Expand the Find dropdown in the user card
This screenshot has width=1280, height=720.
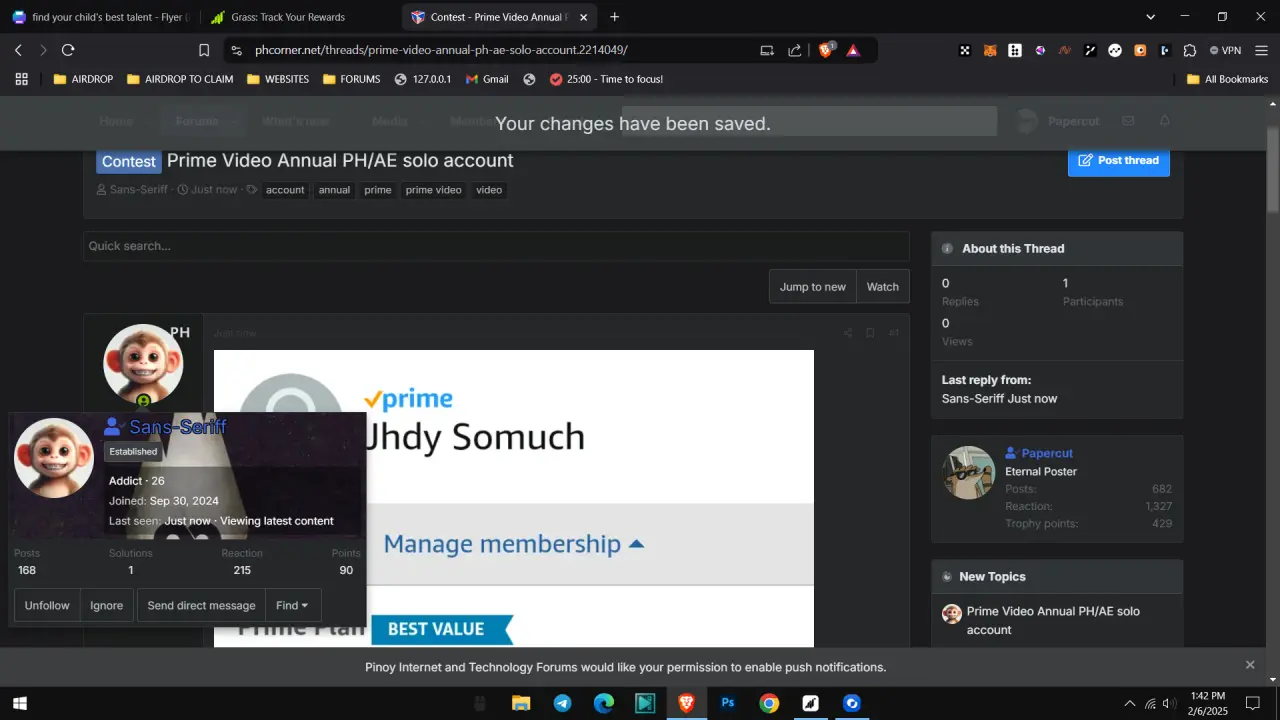pyautogui.click(x=293, y=605)
